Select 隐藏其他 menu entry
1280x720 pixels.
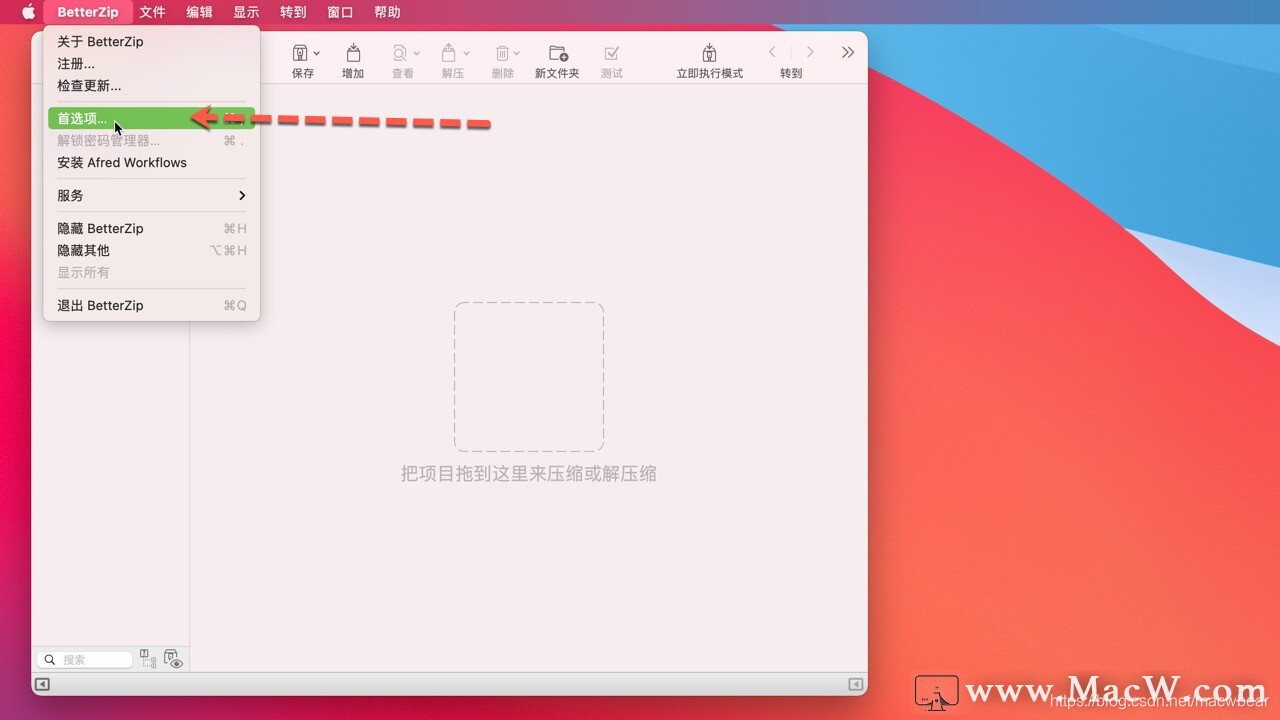pos(151,250)
